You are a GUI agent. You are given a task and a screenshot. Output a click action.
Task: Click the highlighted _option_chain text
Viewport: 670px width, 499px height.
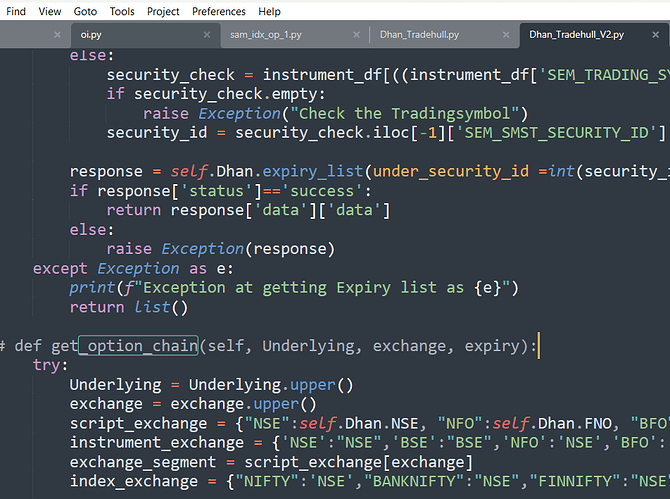point(138,346)
